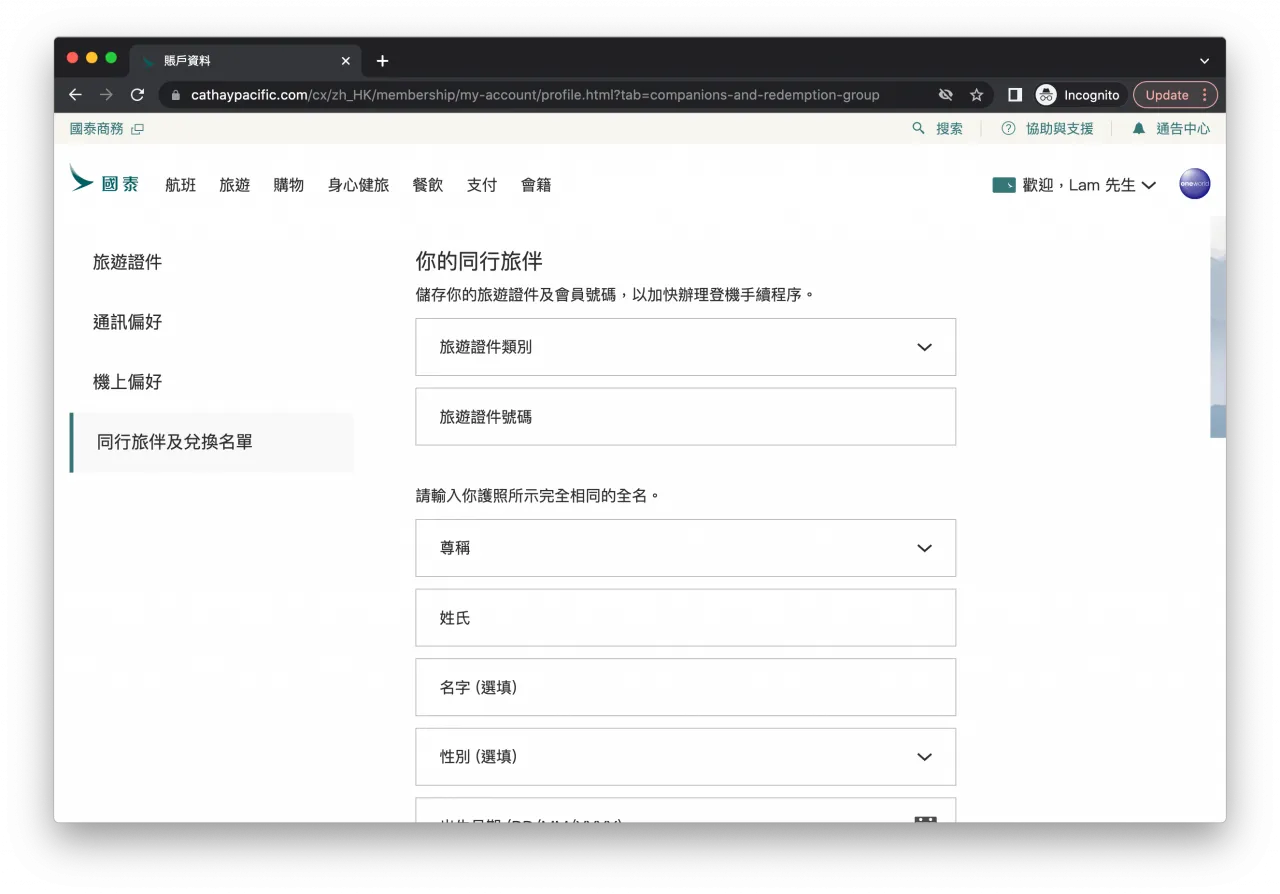Click the Cathay Pacific logo
This screenshot has width=1280, height=894.
[104, 182]
